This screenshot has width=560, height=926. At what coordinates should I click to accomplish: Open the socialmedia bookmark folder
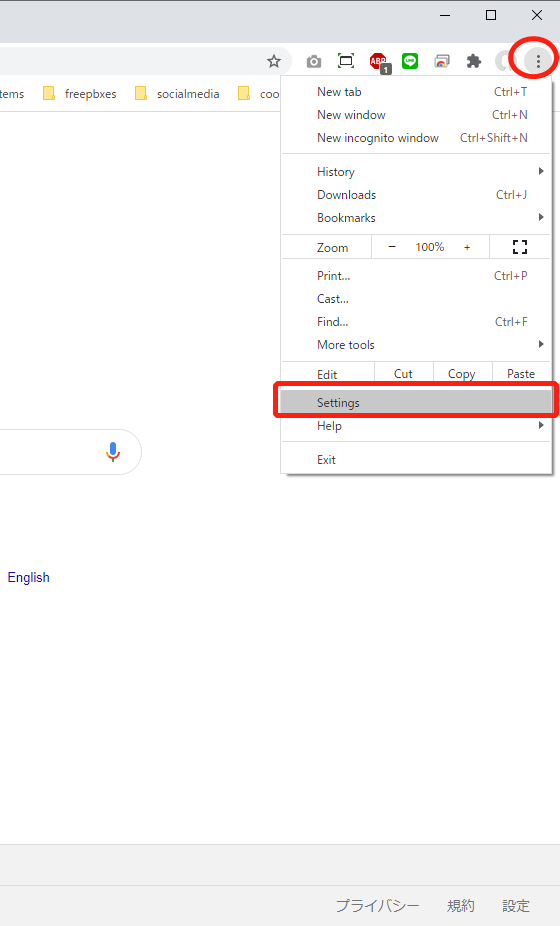pyautogui.click(x=178, y=93)
